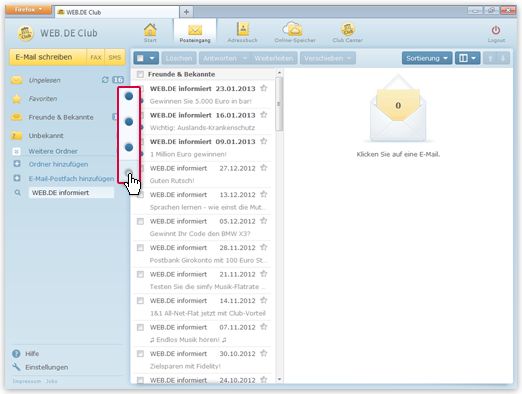Viewport: 522px width, 394px height.
Task: Click the Ordner hinzufügen plus icon
Action: [17, 164]
